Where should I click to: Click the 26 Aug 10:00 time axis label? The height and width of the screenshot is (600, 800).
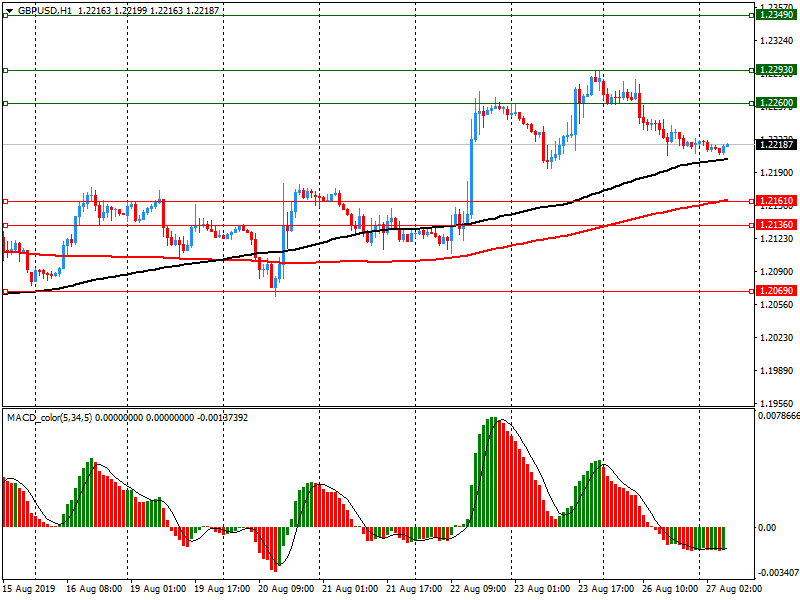click(x=670, y=589)
